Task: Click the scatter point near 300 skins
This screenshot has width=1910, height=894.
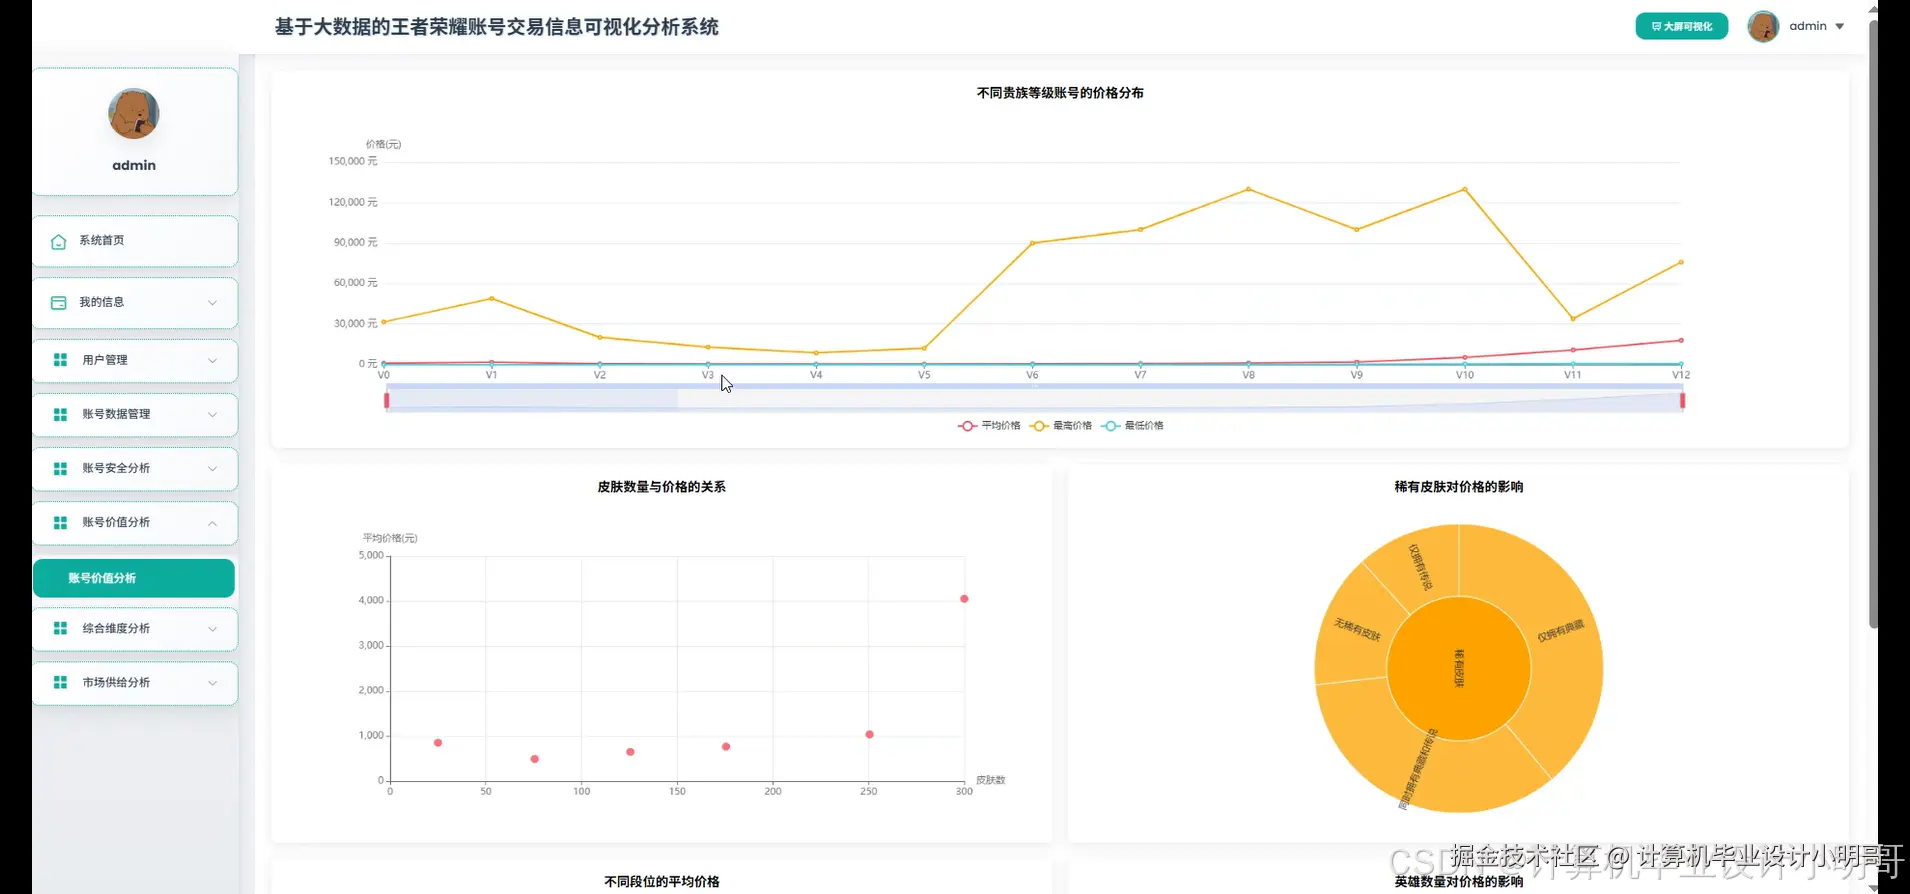Action: 964,599
